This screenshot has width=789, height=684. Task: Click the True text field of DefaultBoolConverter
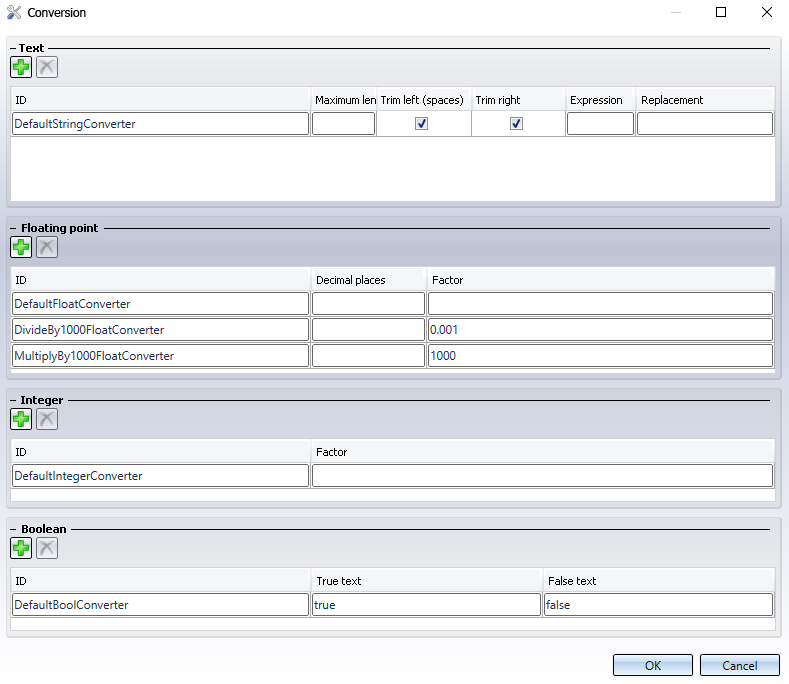pyautogui.click(x=426, y=605)
